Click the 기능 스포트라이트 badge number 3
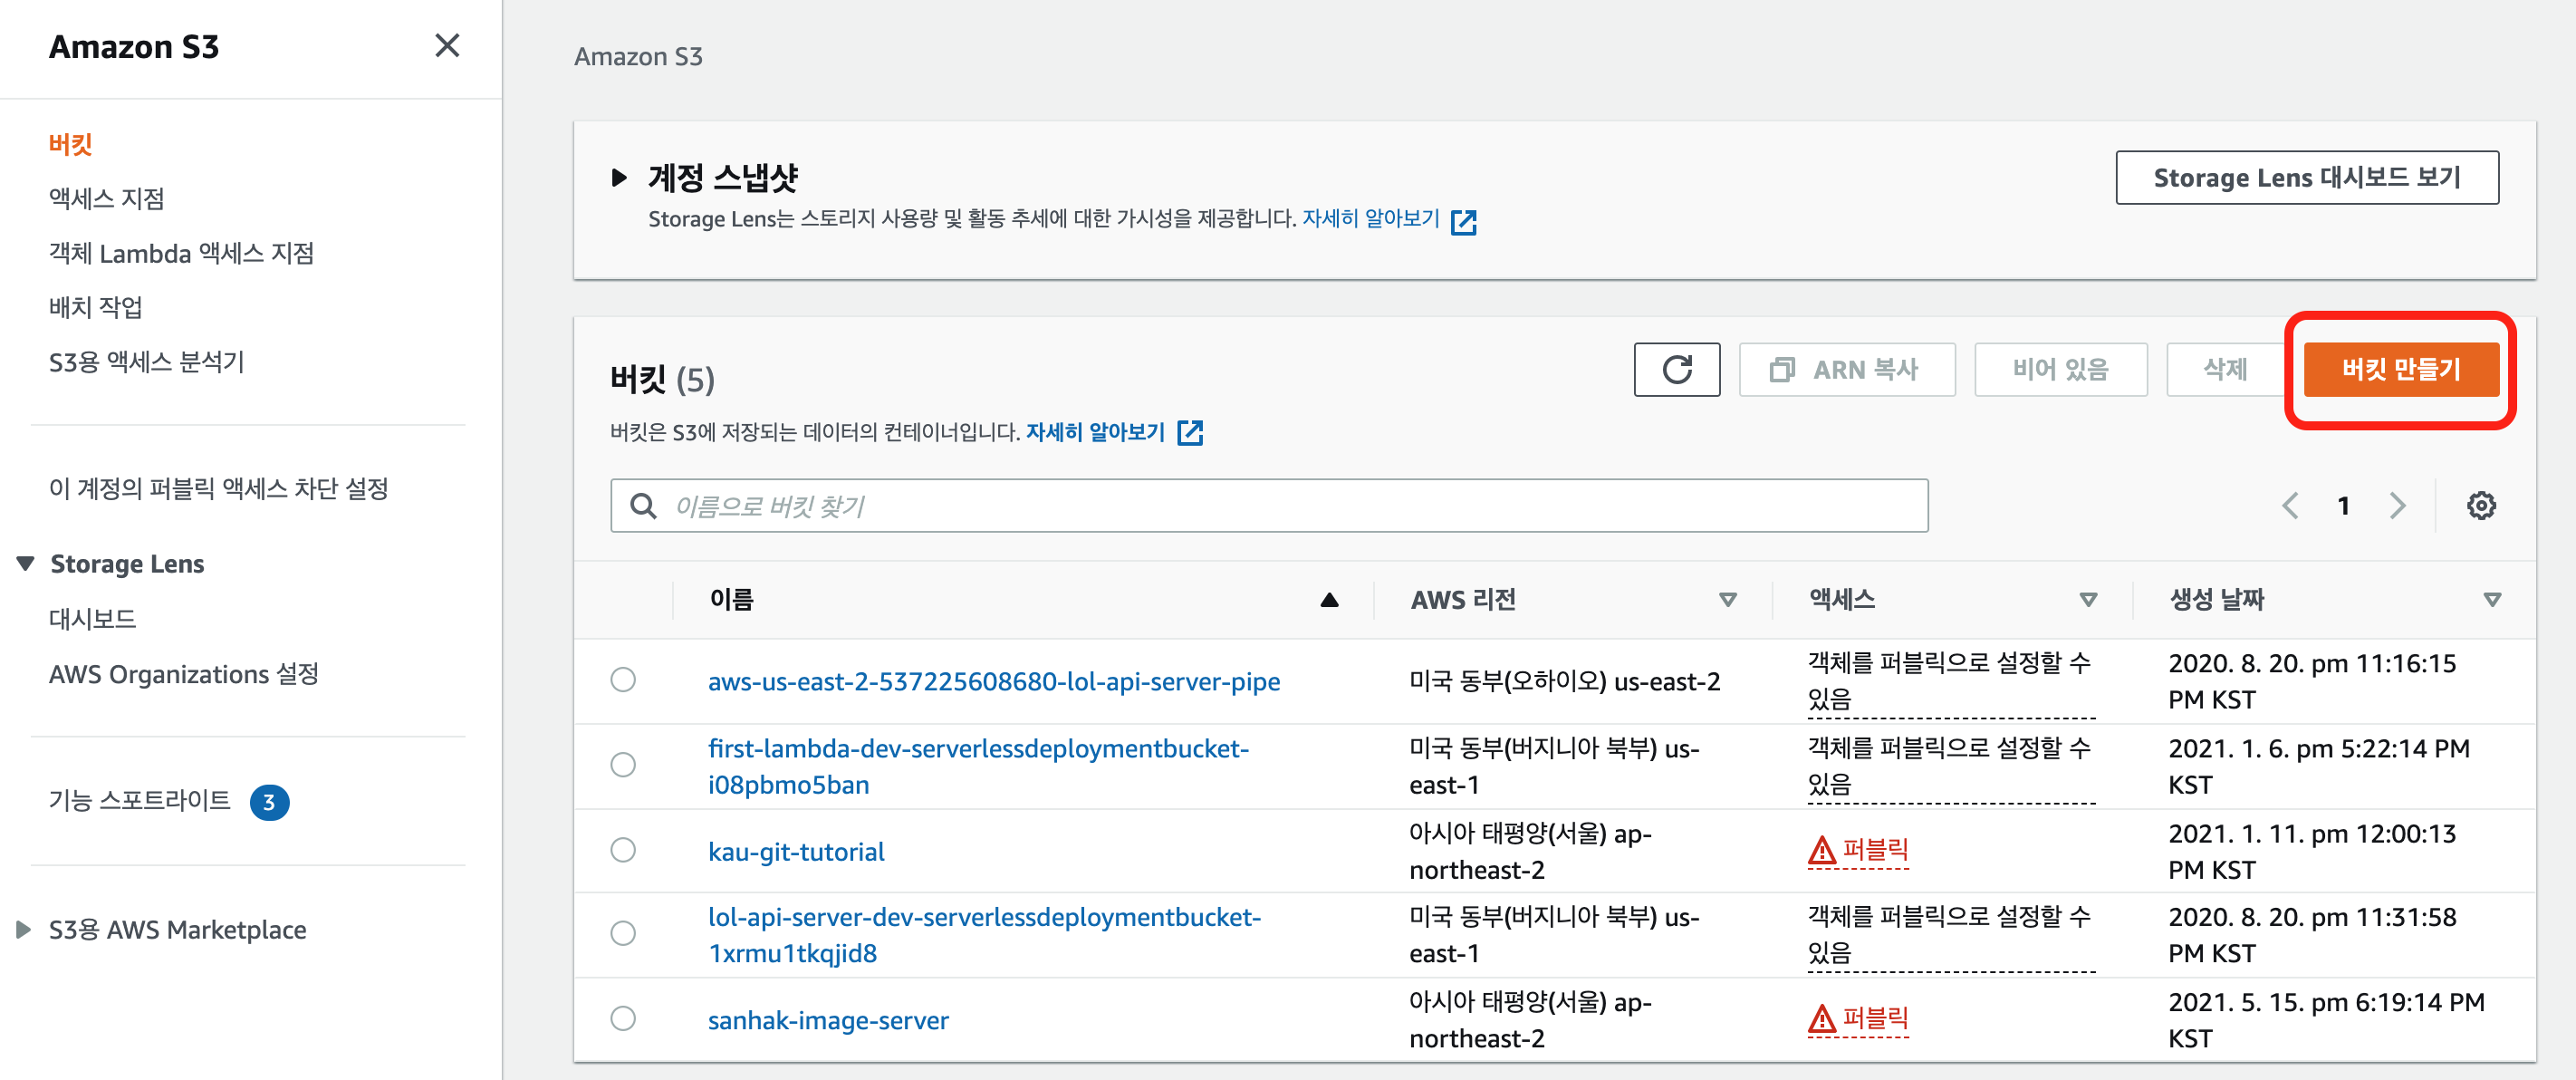The height and width of the screenshot is (1080, 2576). (x=269, y=802)
